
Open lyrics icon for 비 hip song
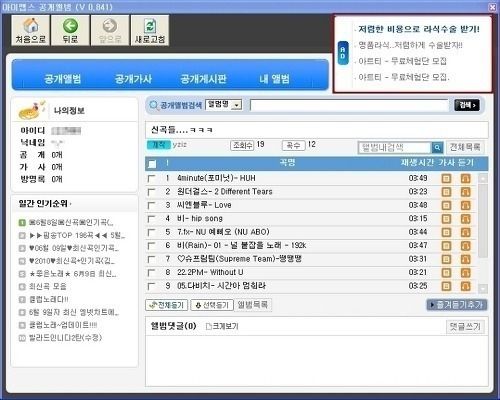(x=446, y=219)
